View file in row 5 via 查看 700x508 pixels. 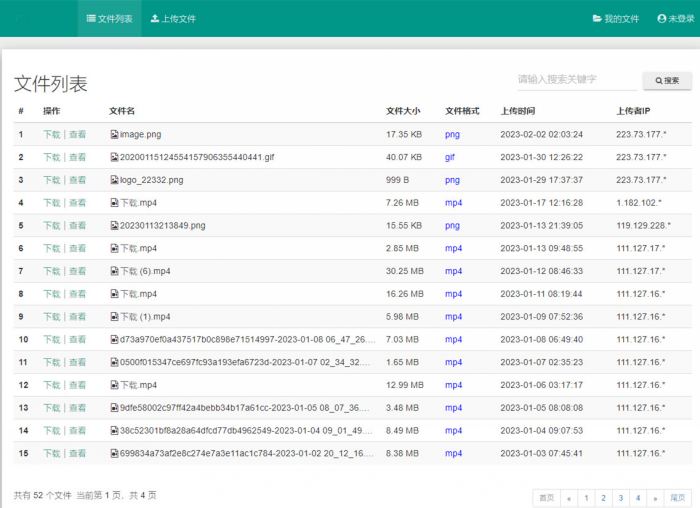77,226
